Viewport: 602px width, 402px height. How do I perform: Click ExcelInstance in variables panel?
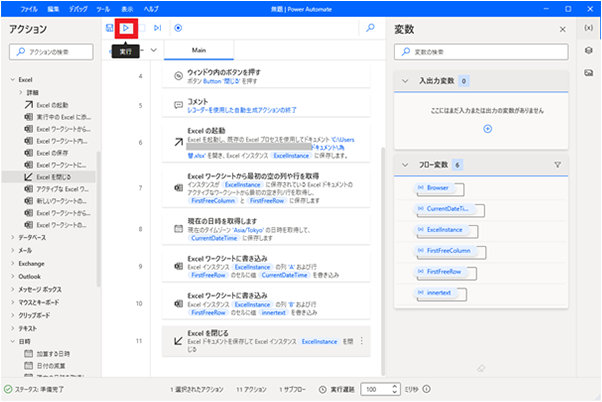pos(444,230)
